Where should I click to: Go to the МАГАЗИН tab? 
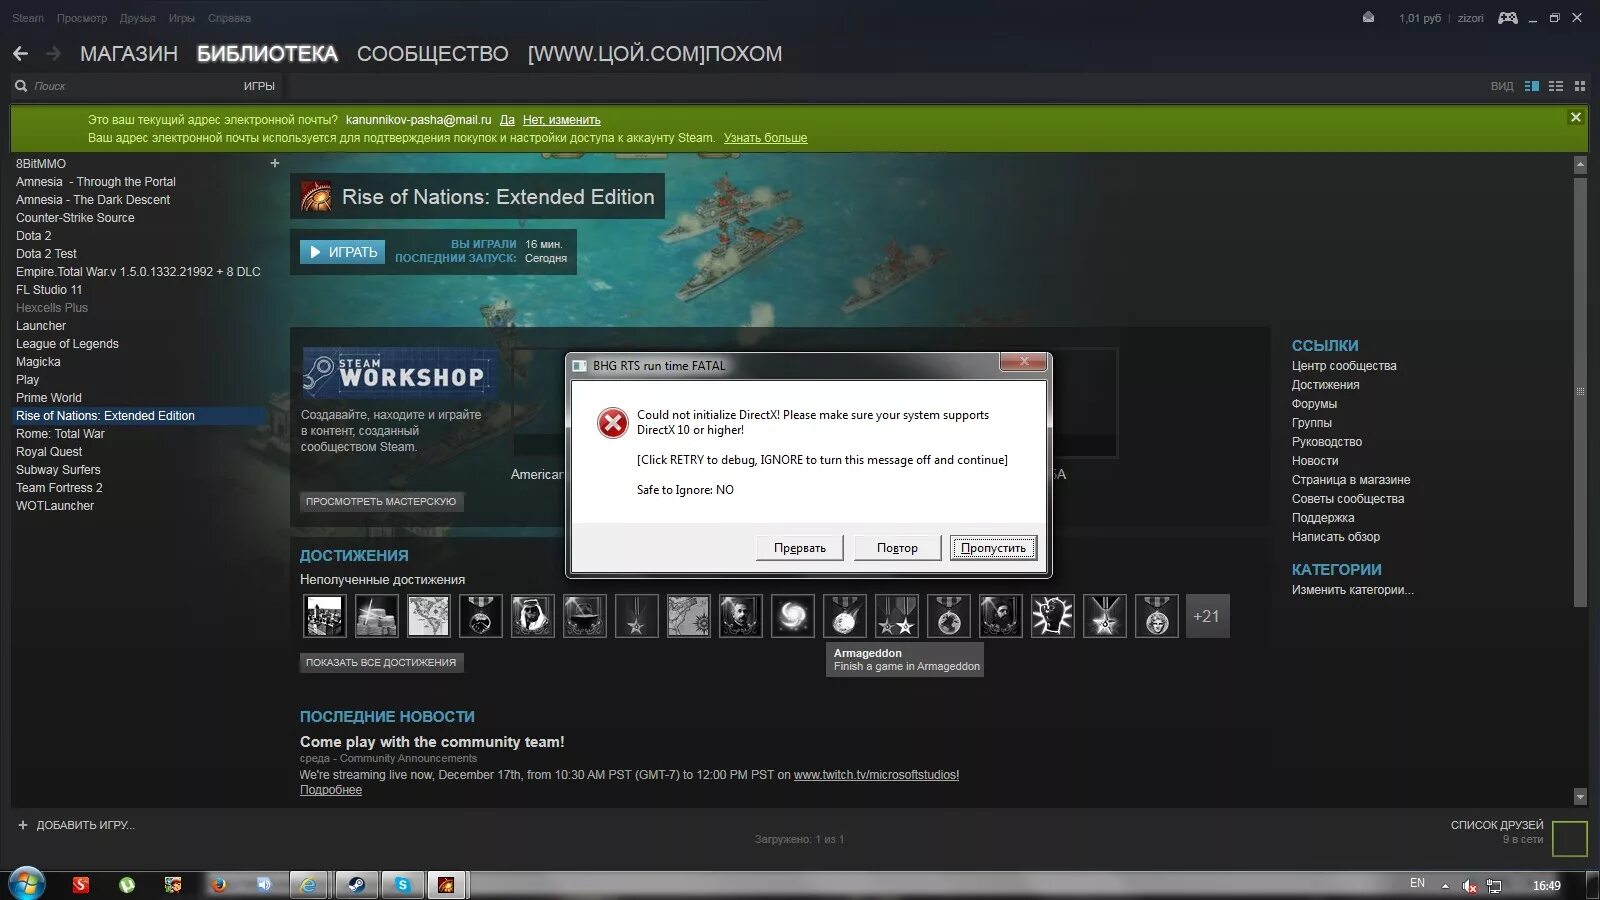click(x=129, y=54)
